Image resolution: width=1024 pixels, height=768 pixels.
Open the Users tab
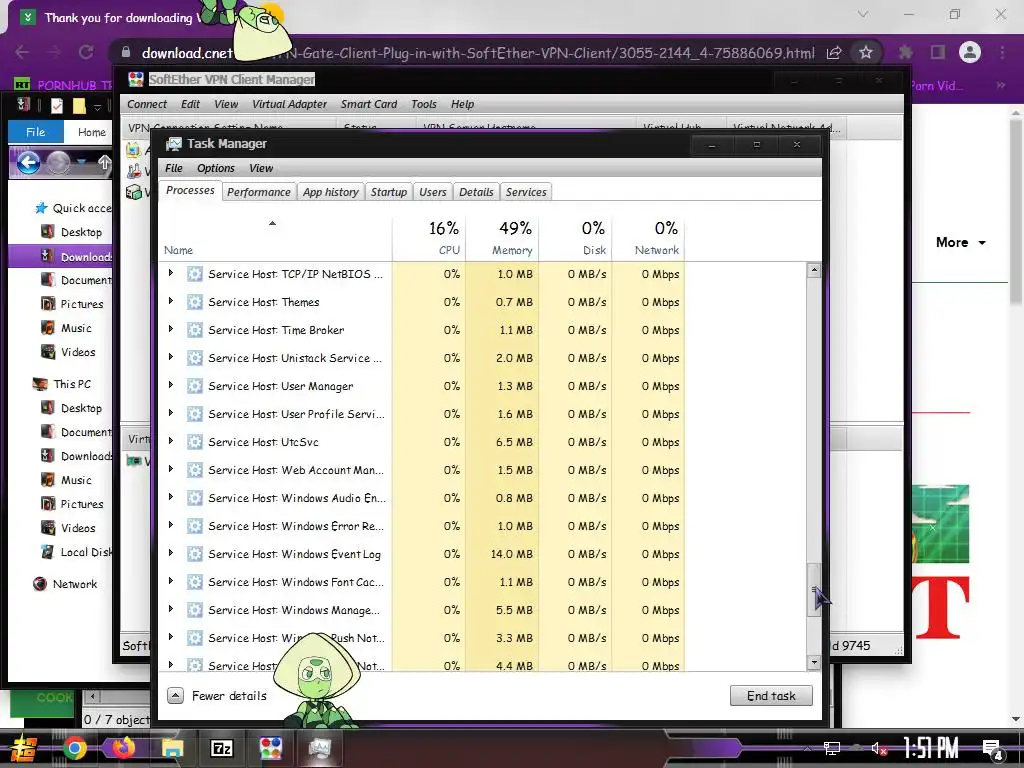(x=432, y=192)
